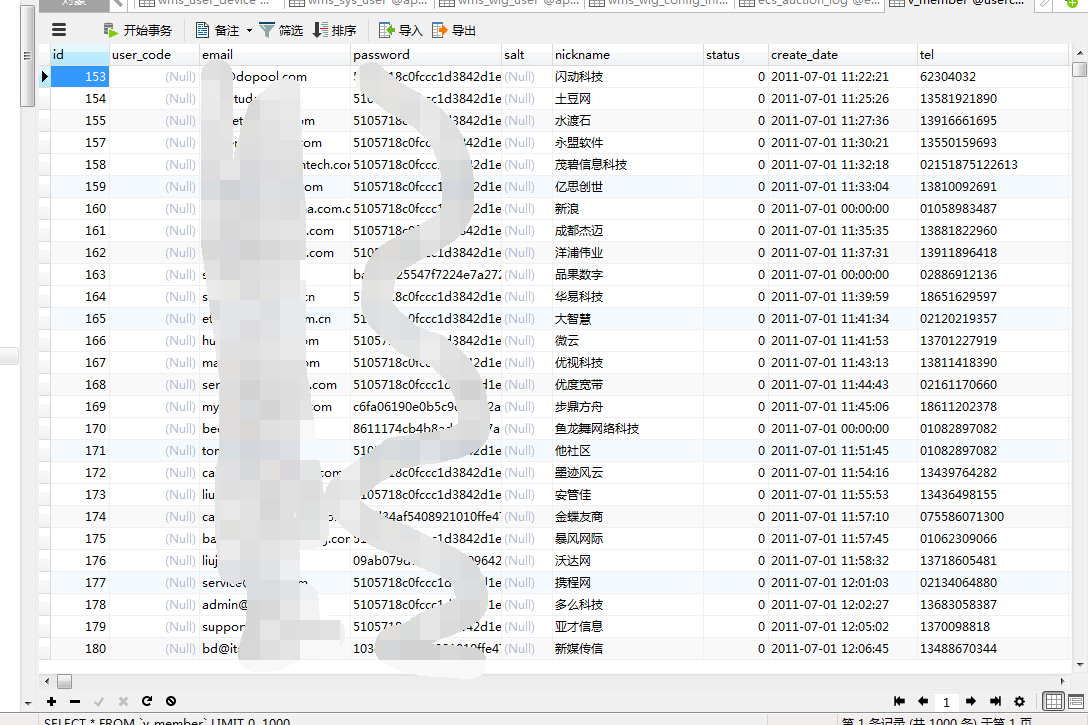Sort by the id column header

pyautogui.click(x=80, y=55)
